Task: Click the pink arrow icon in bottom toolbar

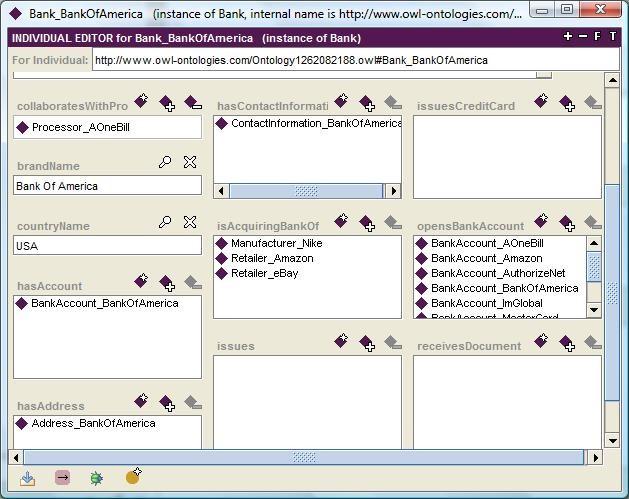Action: coord(62,477)
